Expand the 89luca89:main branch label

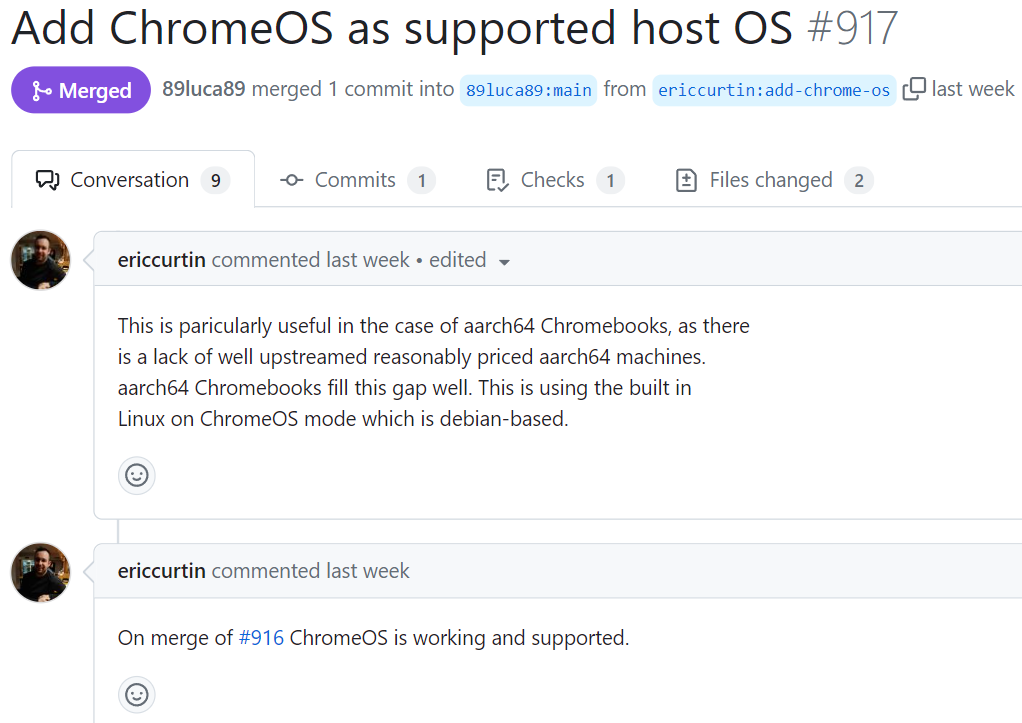pos(528,90)
